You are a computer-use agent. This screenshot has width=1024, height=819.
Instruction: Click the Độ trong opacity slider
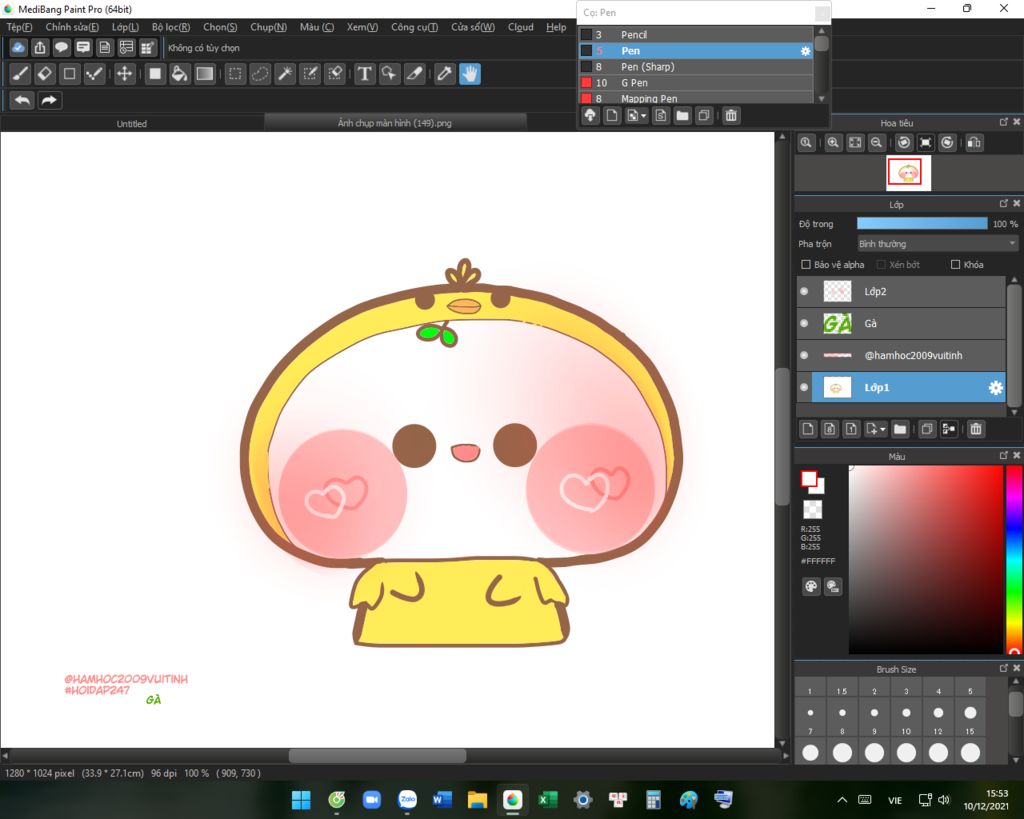pyautogui.click(x=922, y=223)
